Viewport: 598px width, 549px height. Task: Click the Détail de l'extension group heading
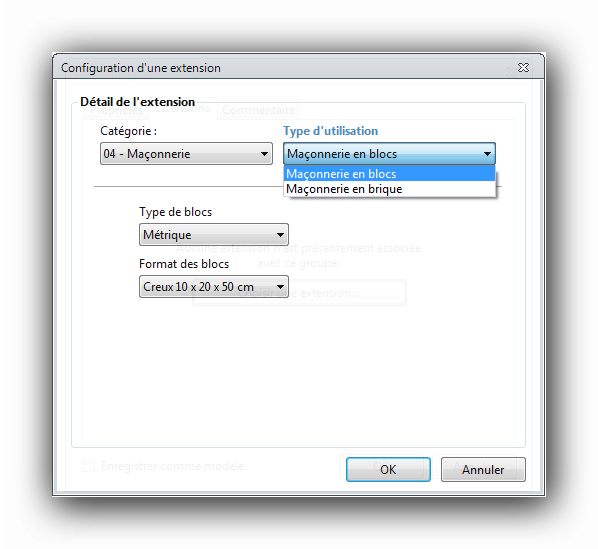[137, 102]
